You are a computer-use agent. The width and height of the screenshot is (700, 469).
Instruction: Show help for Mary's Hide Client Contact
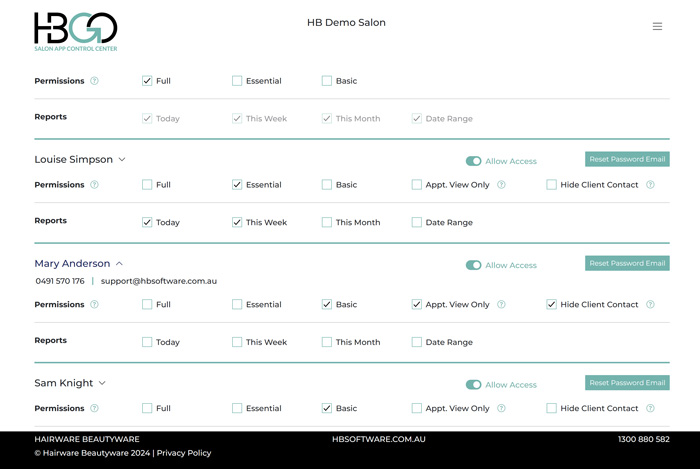650,304
